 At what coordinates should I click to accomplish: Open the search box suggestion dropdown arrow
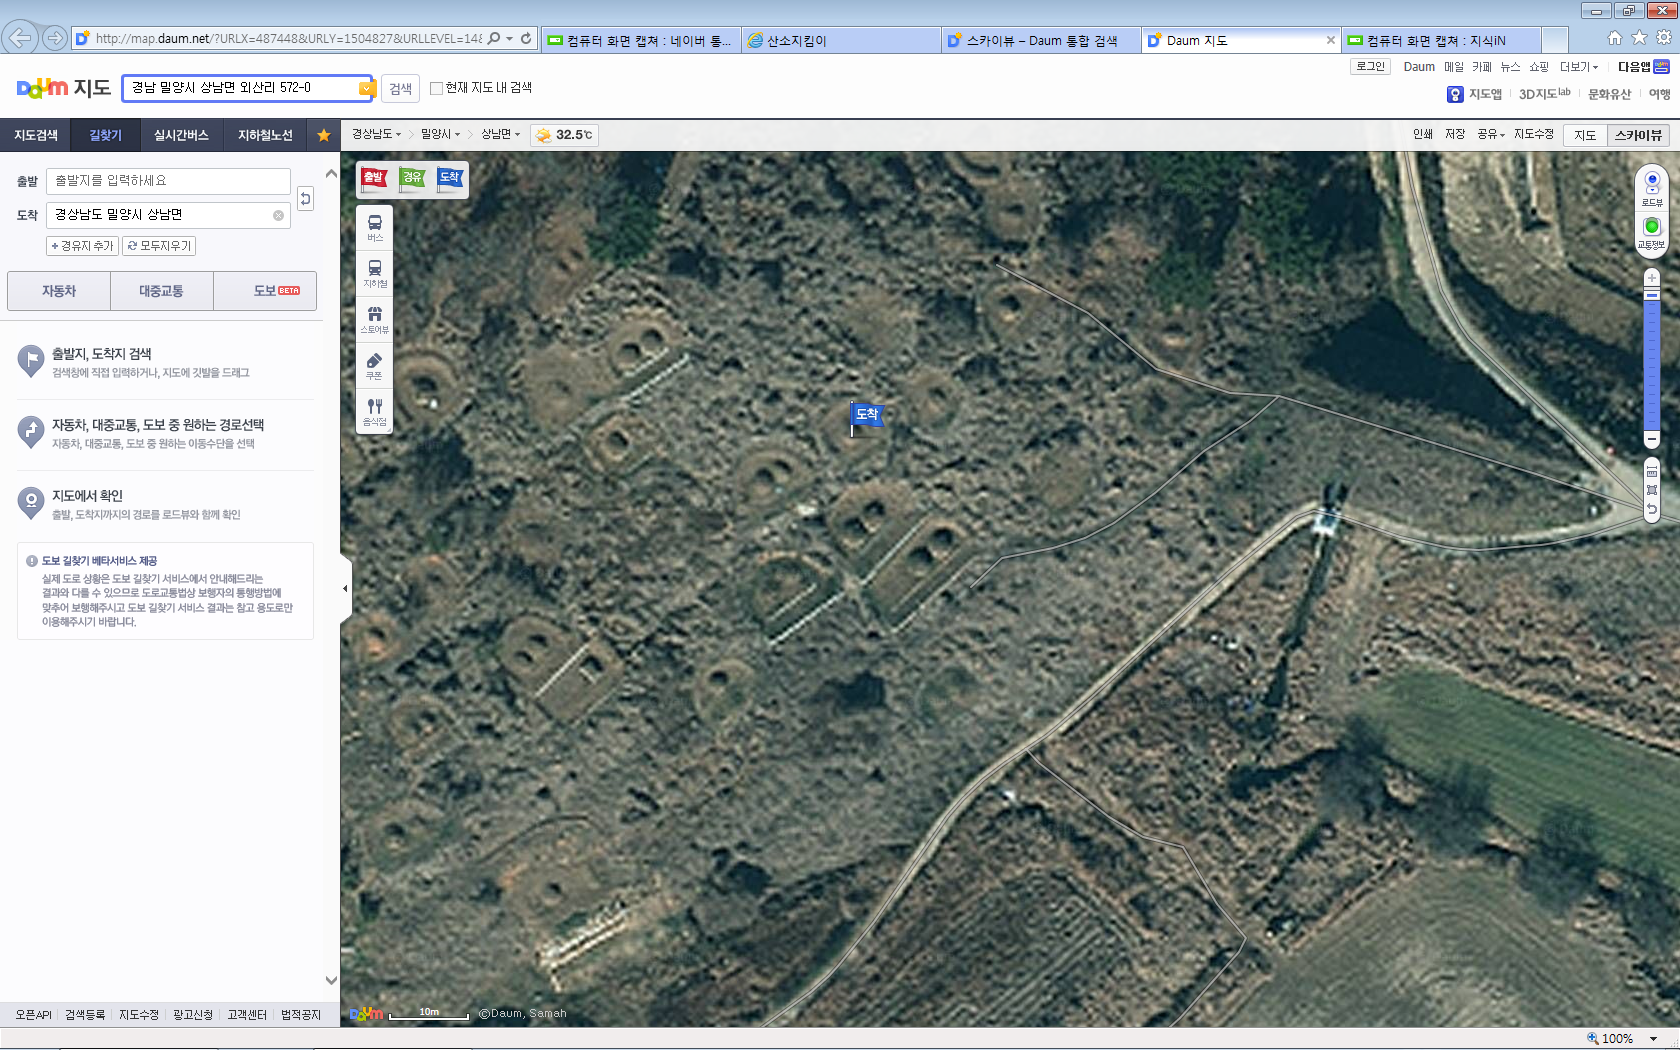(366, 89)
